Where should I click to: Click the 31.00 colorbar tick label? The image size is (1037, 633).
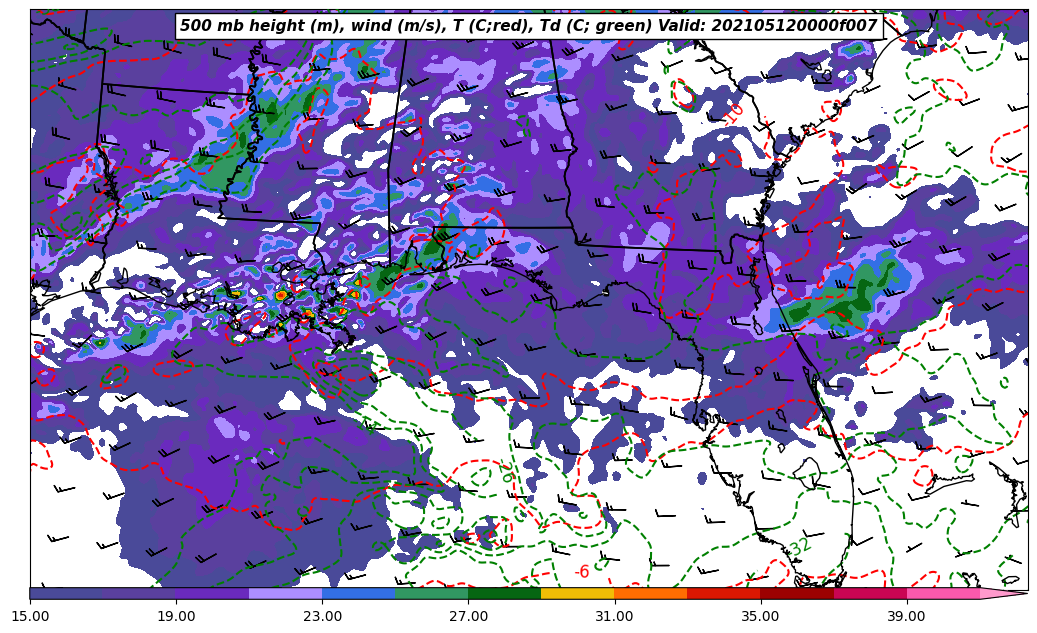pos(614,616)
